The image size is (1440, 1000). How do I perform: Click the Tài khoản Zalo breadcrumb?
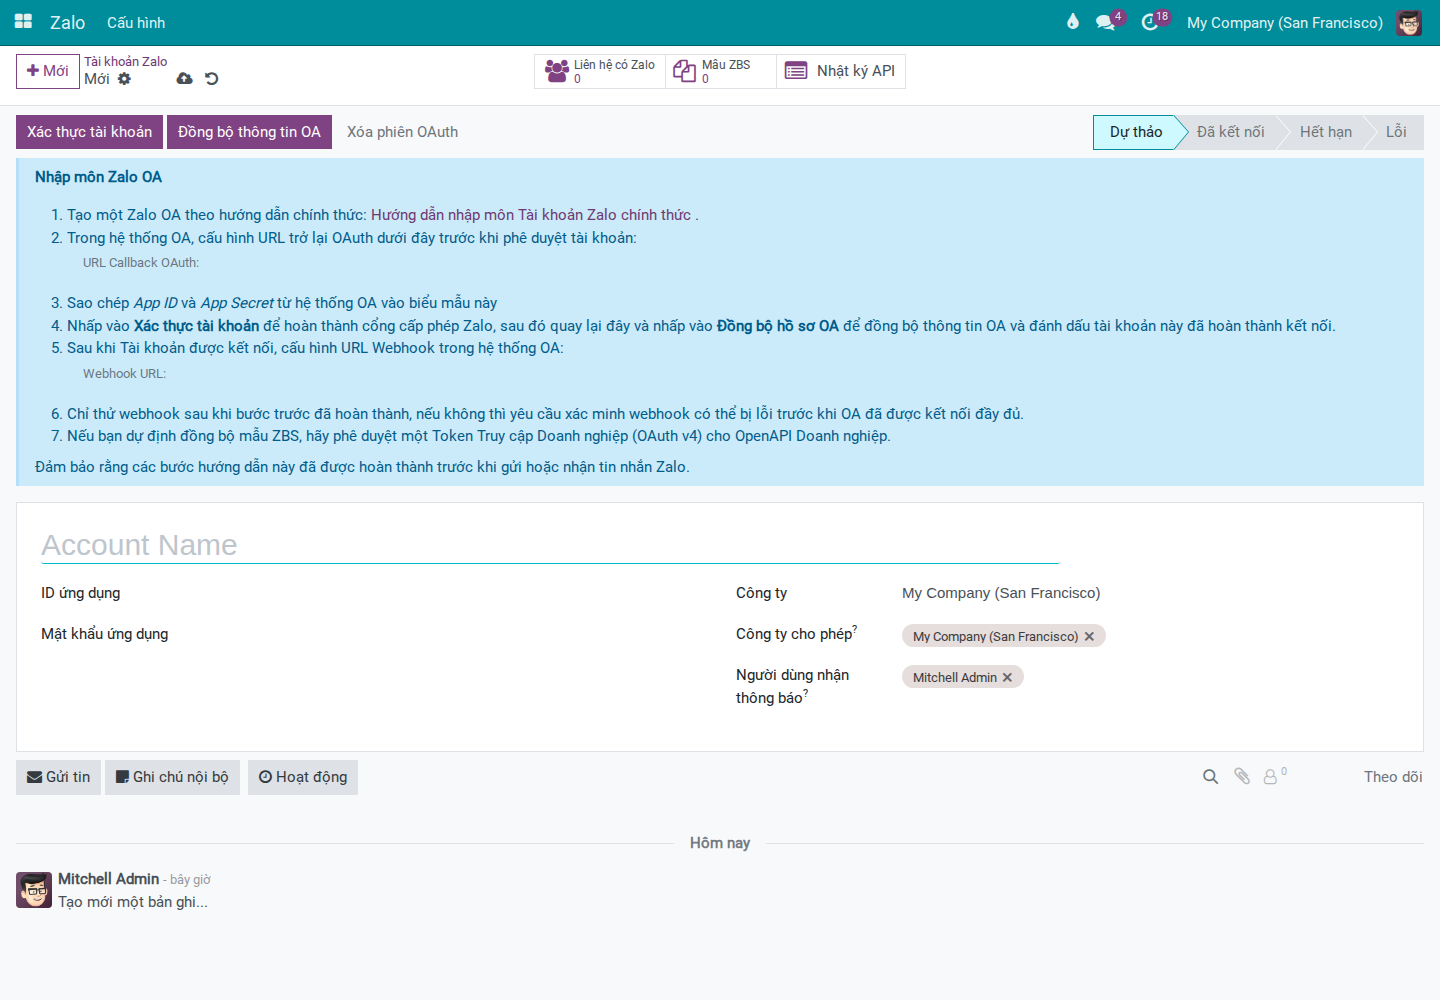coord(125,61)
